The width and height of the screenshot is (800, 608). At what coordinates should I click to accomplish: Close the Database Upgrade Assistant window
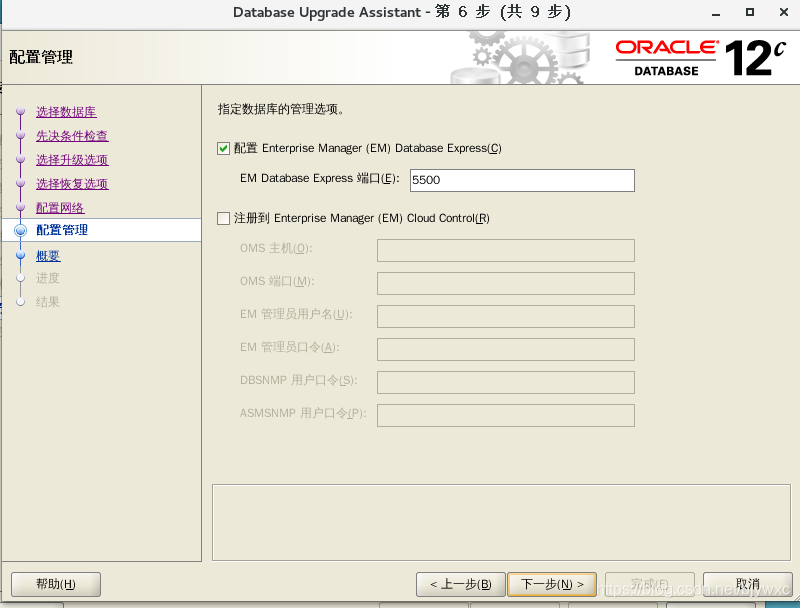click(784, 12)
